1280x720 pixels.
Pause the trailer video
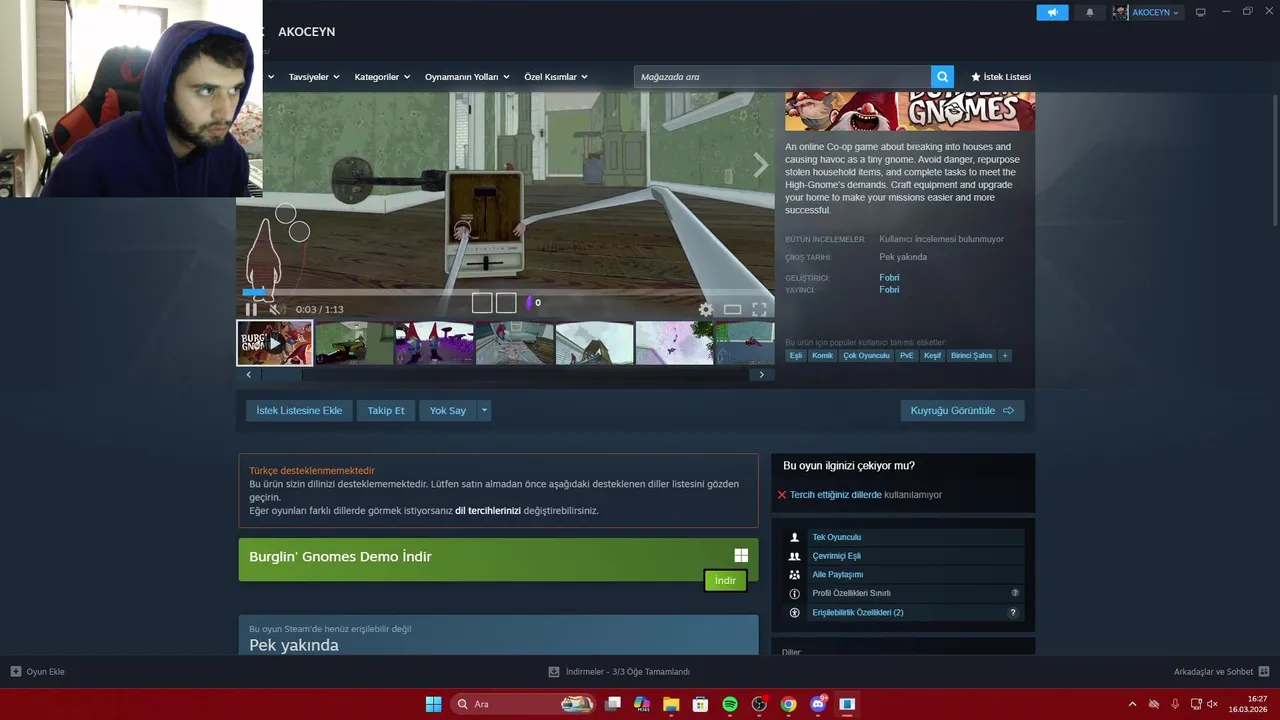point(251,310)
